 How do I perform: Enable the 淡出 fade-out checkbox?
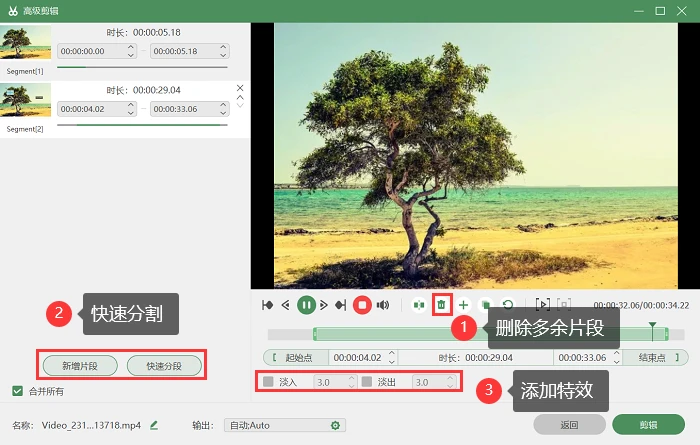click(367, 382)
